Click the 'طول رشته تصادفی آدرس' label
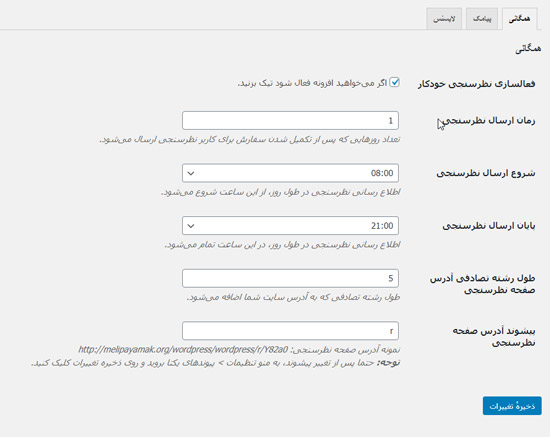 click(483, 278)
